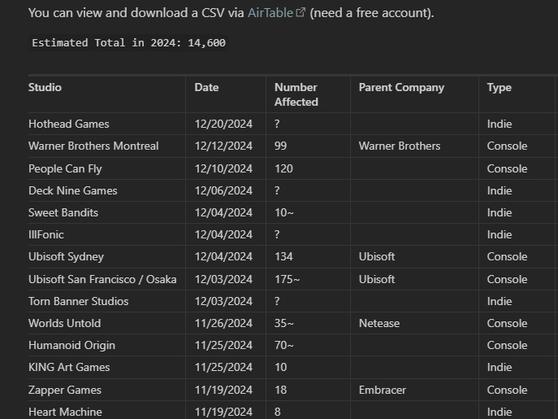Select the 11/25/2024 date for KING Art Games

pyautogui.click(x=223, y=367)
